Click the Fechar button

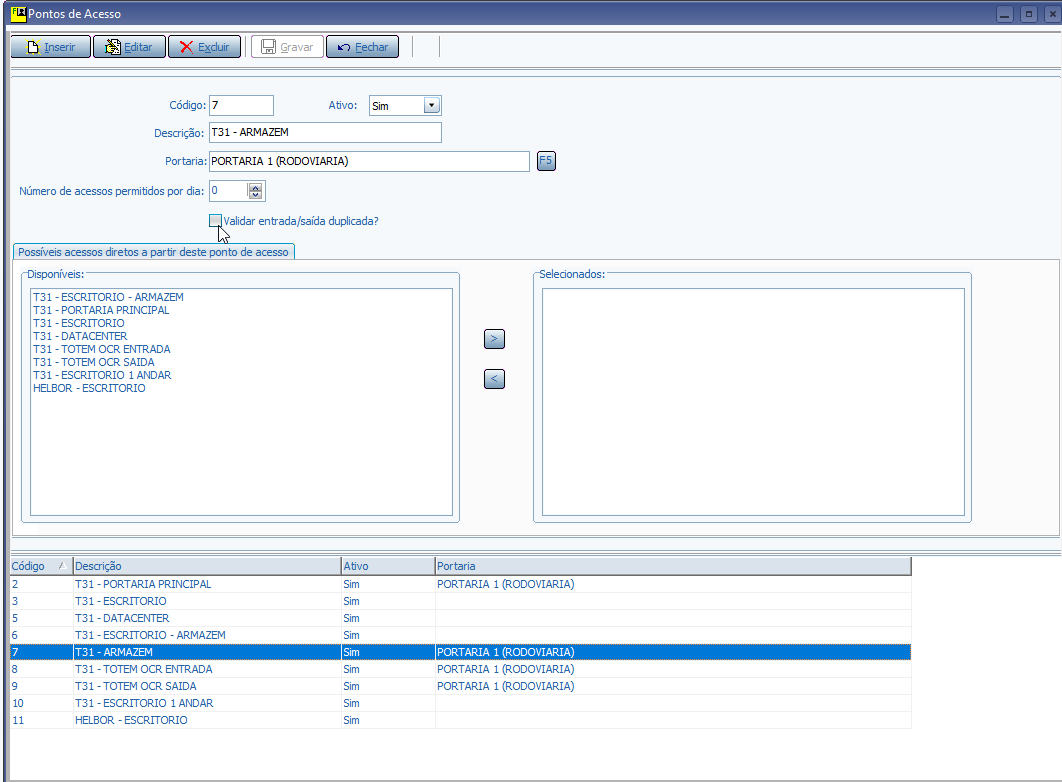362,47
